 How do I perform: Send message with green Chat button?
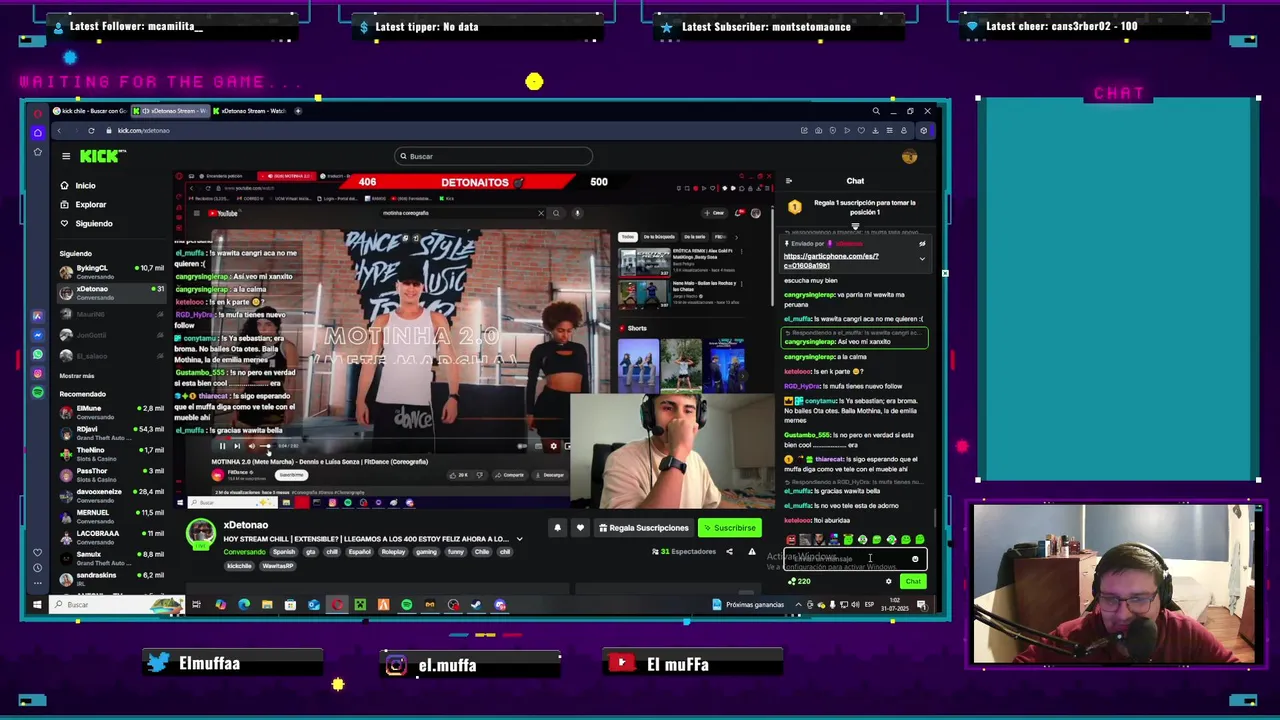pos(913,581)
